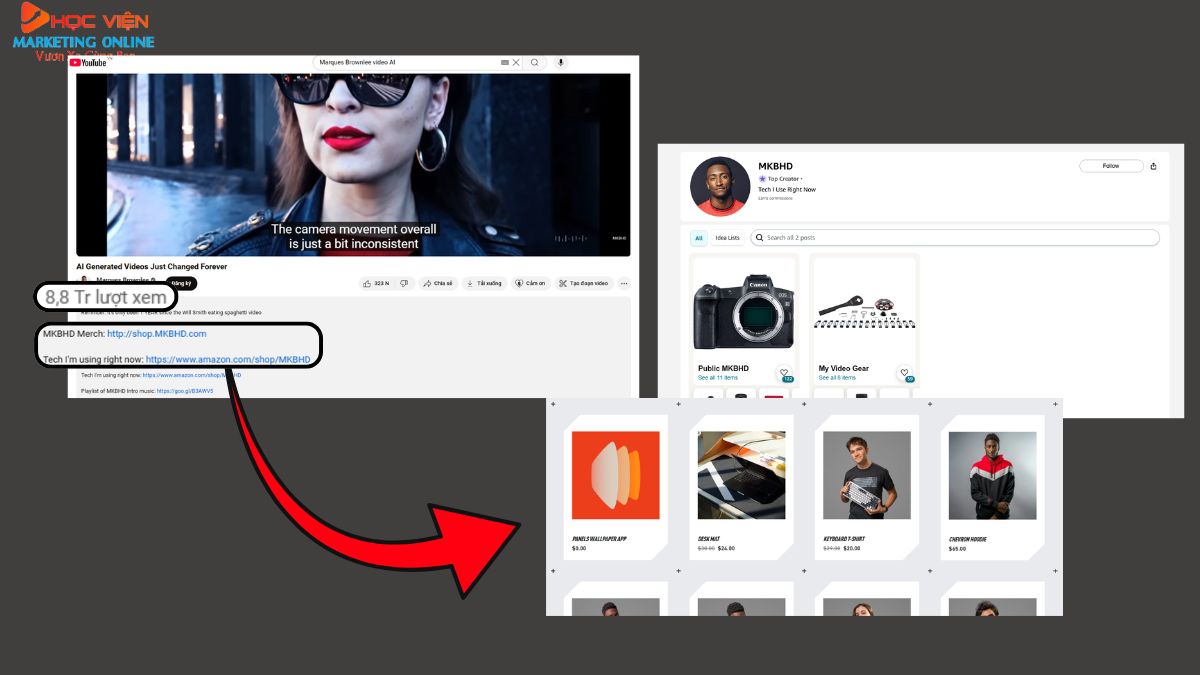Click the Đăng ký subscribe button

coord(181,283)
